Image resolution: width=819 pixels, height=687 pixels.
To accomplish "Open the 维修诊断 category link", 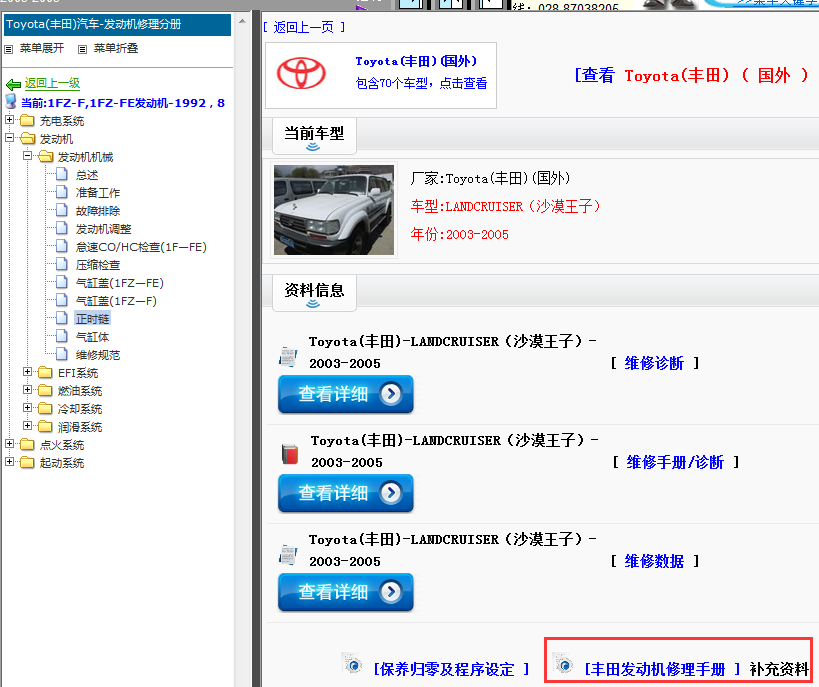I will 654,363.
